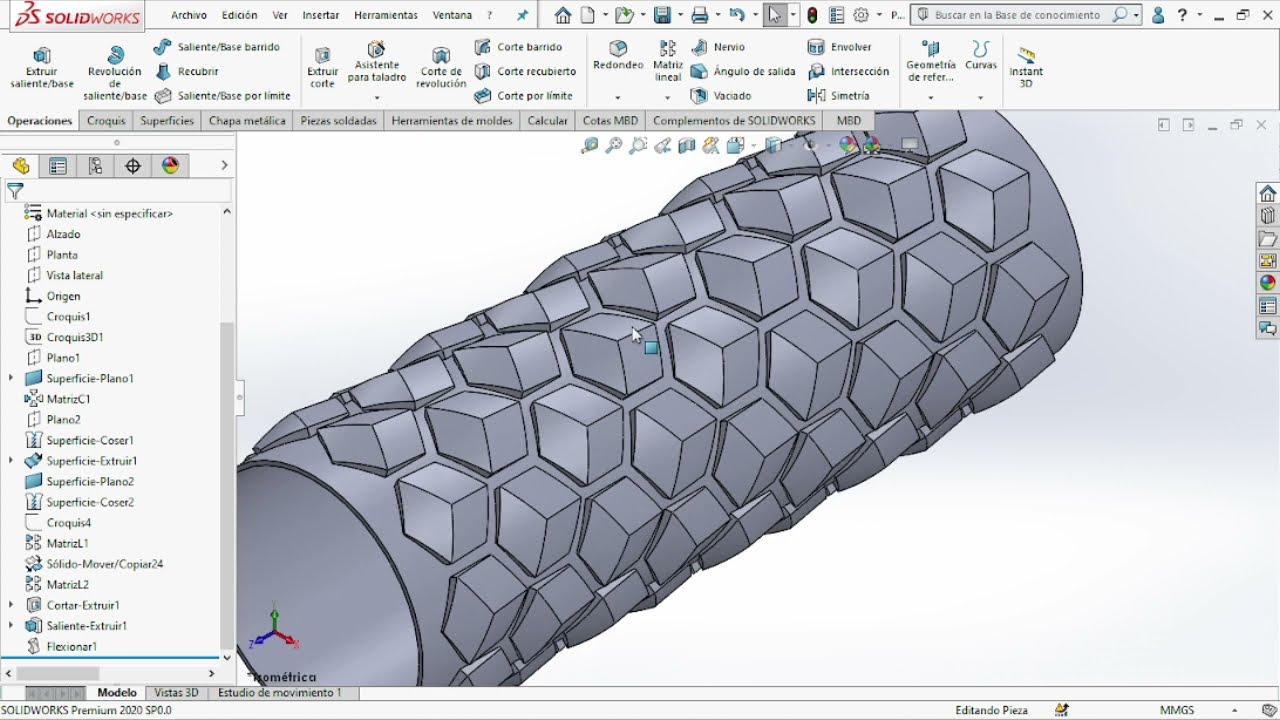Click the Simetría mirror tool
The height and width of the screenshot is (720, 1280).
point(839,96)
